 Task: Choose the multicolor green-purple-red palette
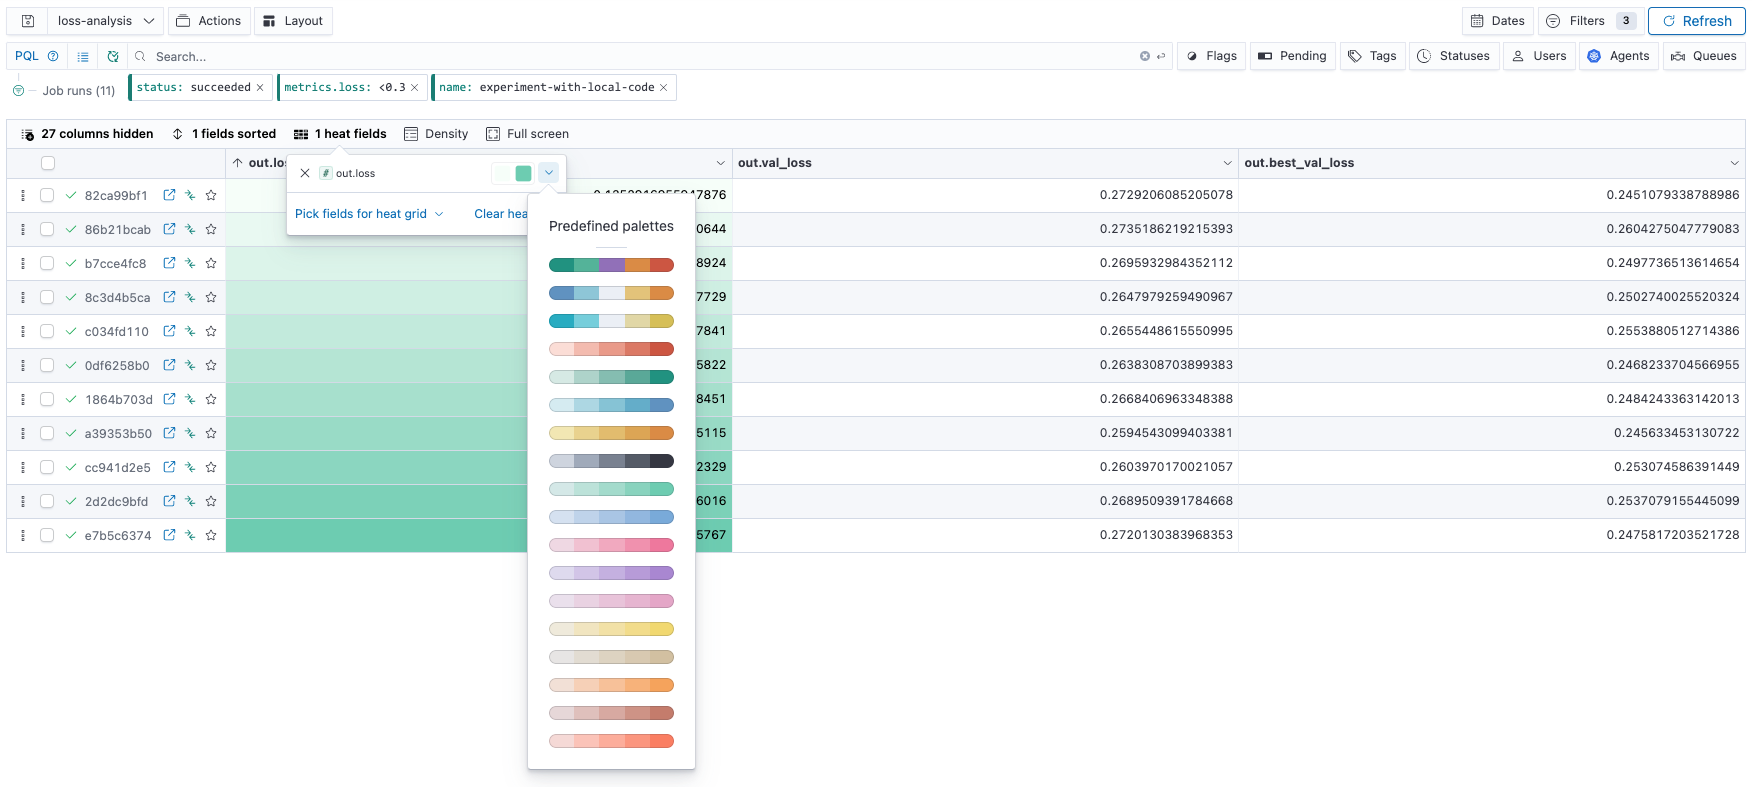(611, 265)
